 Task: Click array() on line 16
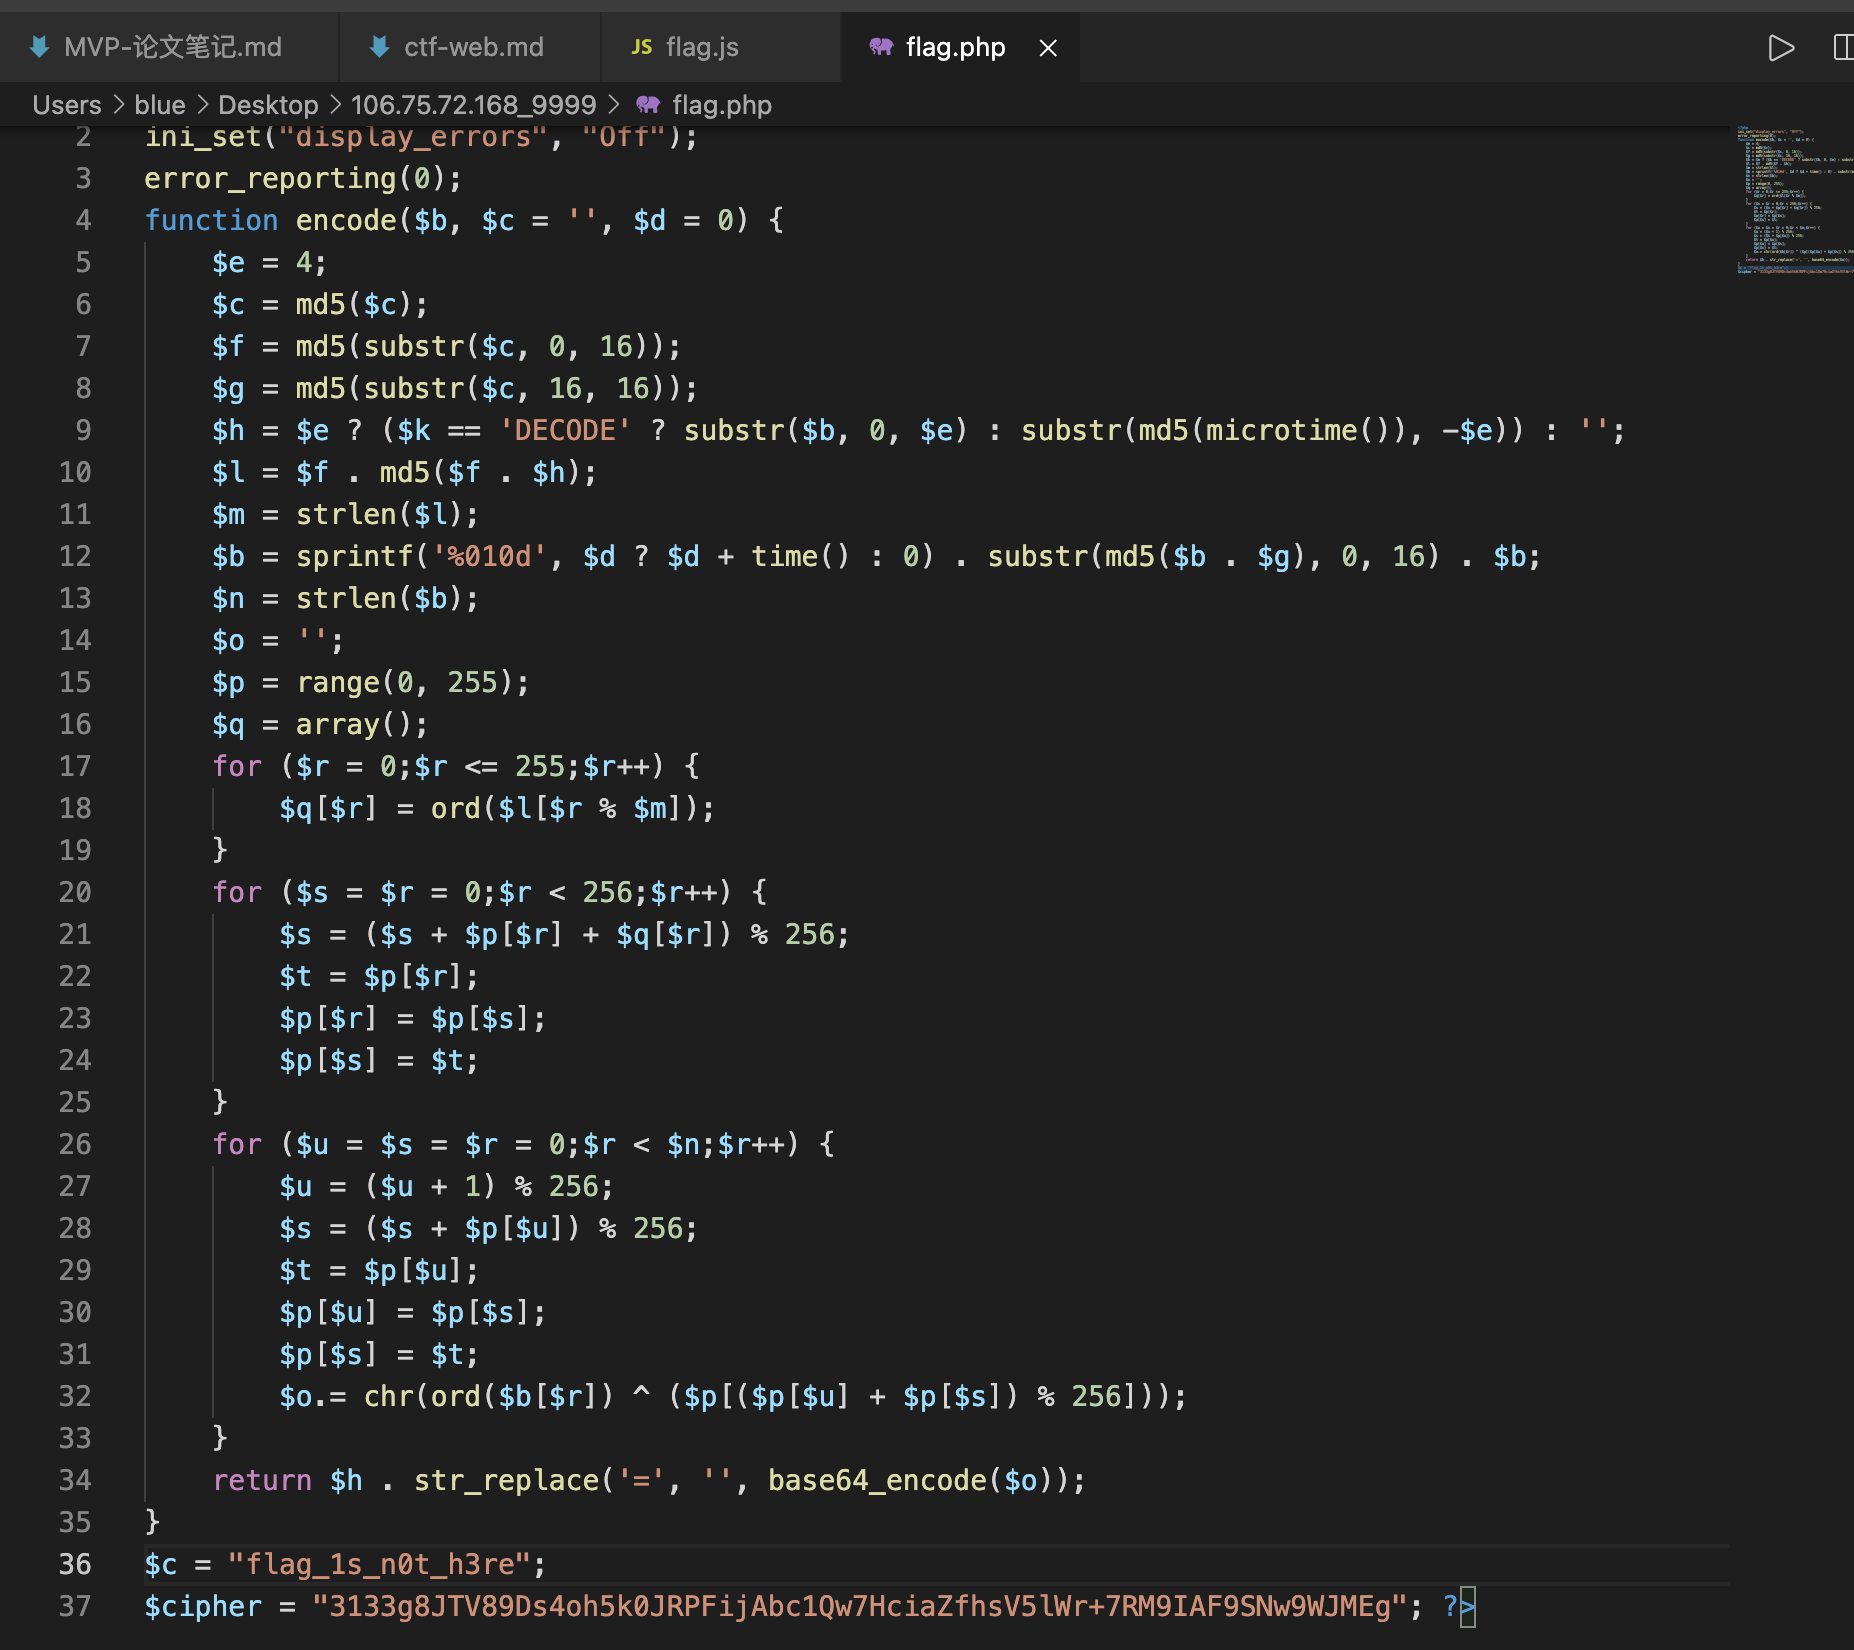click(x=354, y=724)
